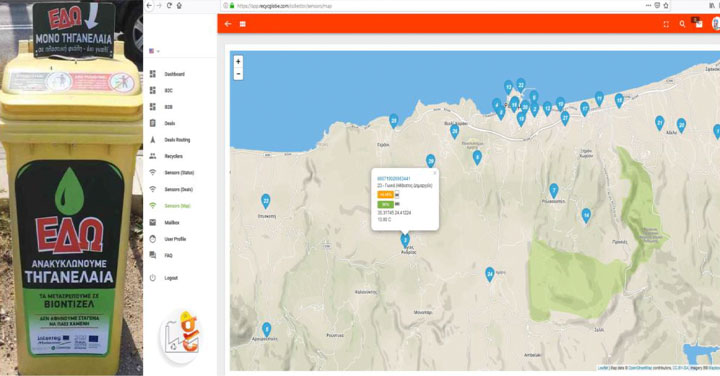Enter fullscreen using the header expand icon
This screenshot has width=720, height=376.
666,24
